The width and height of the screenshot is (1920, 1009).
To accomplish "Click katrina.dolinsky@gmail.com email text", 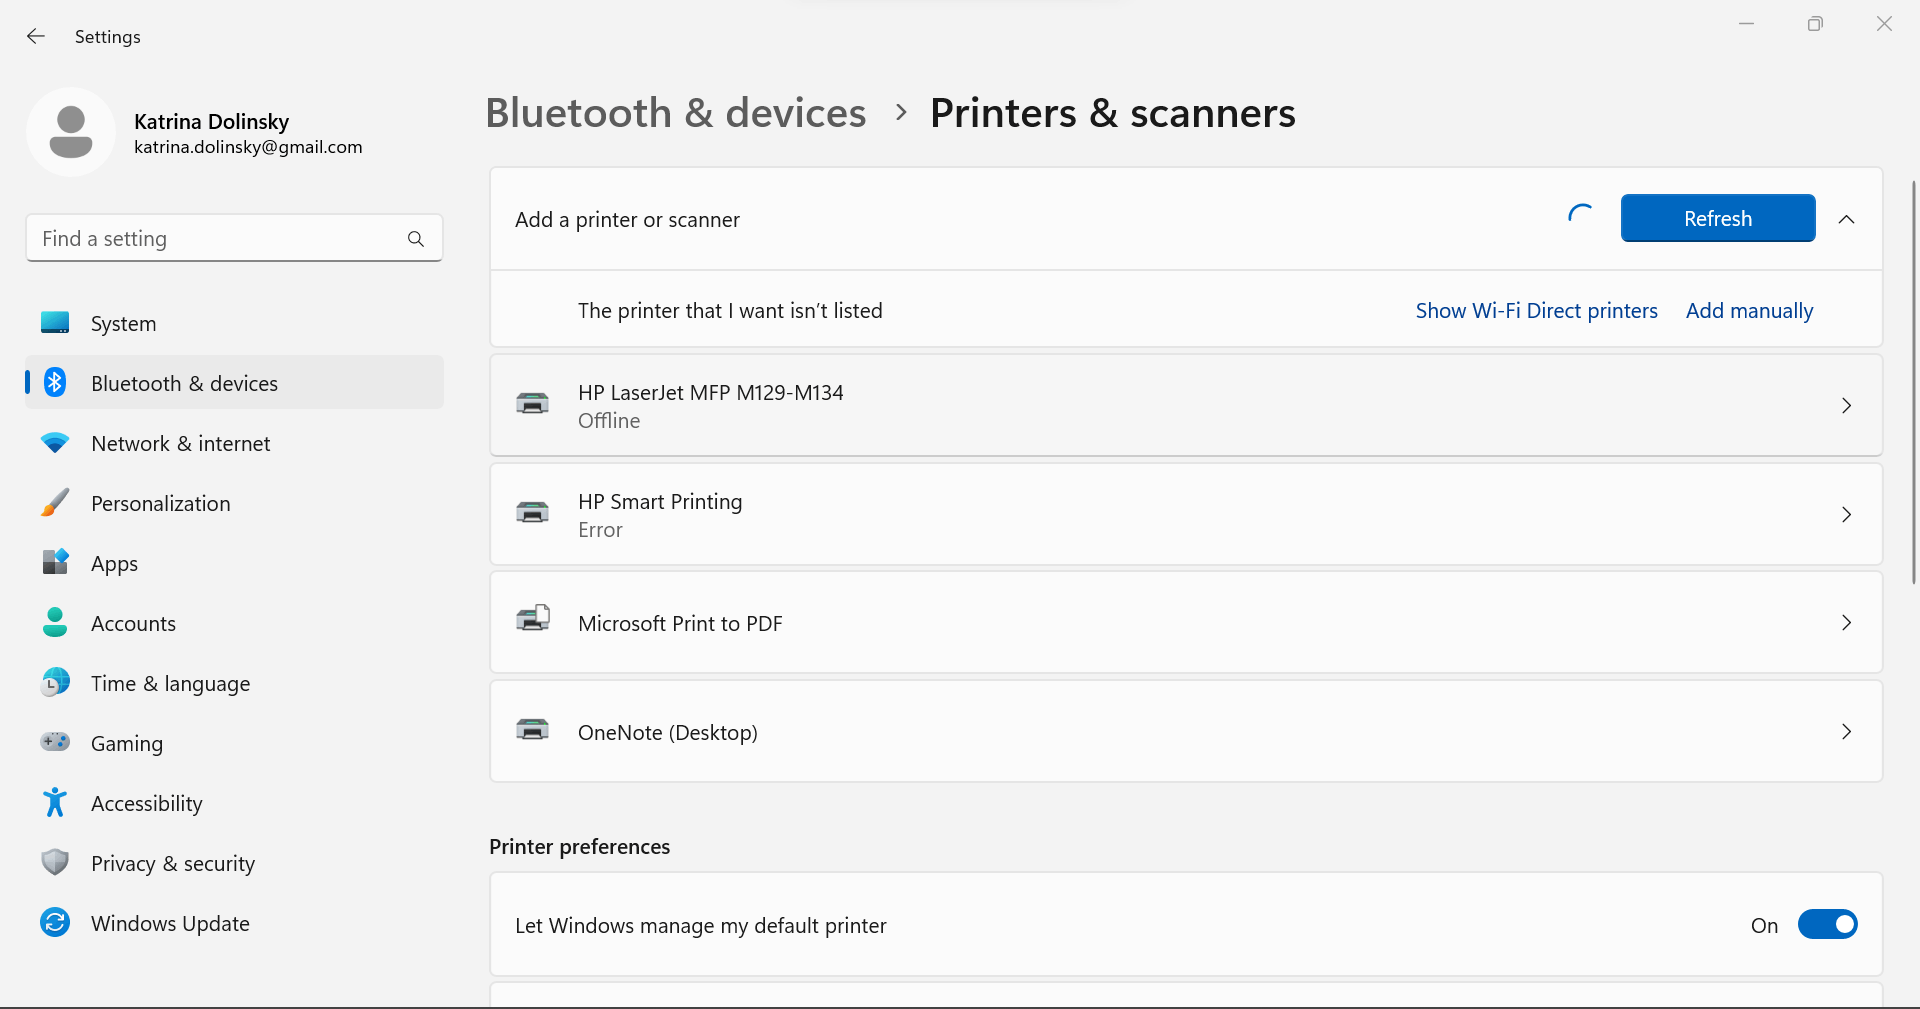I will coord(248,147).
